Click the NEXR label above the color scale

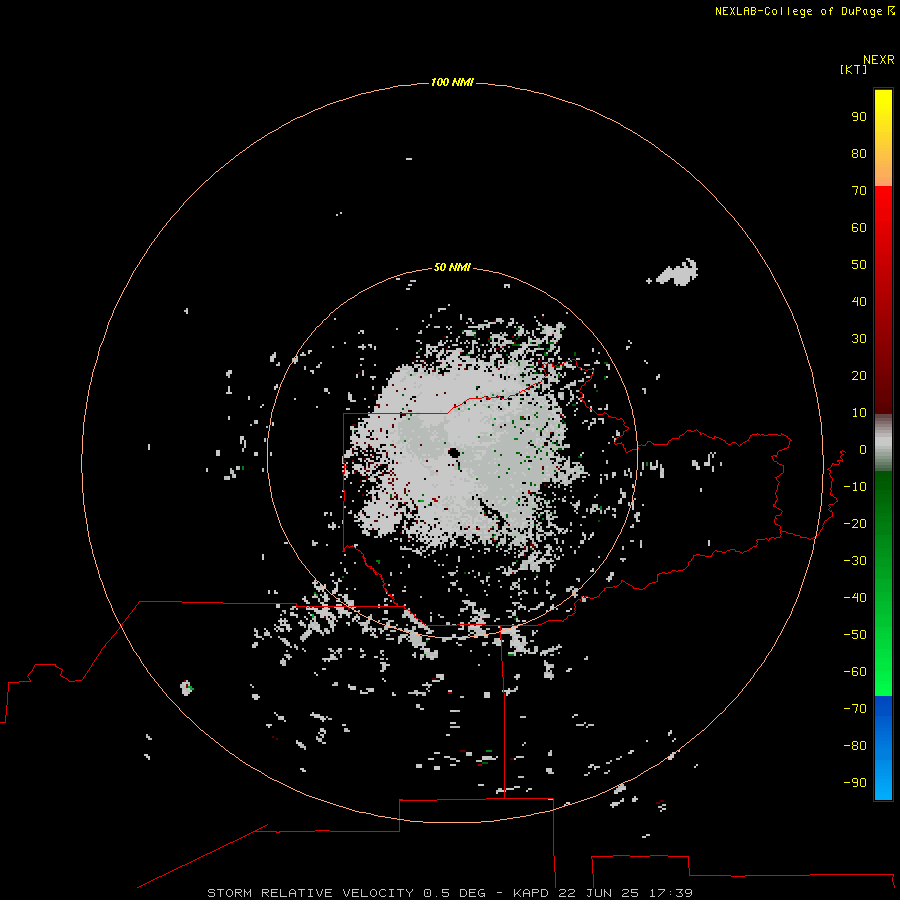click(x=879, y=60)
